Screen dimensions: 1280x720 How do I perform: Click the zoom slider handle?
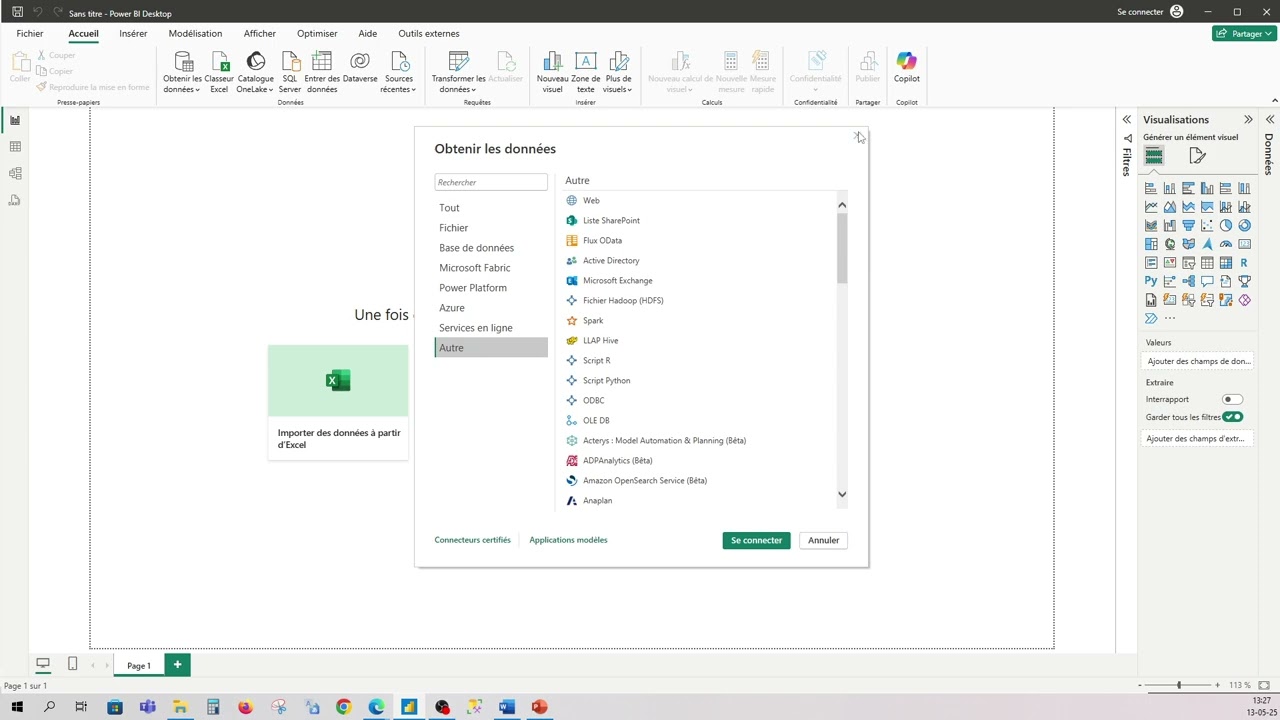(x=1179, y=685)
